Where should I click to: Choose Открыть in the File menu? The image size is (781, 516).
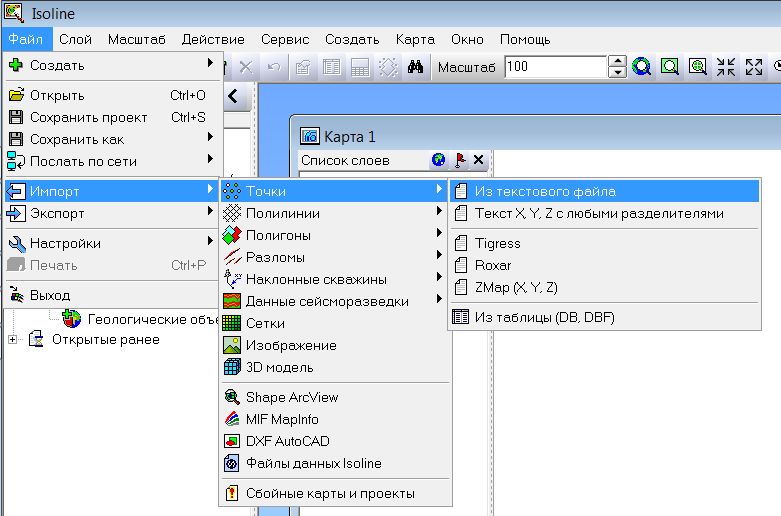tap(112, 95)
